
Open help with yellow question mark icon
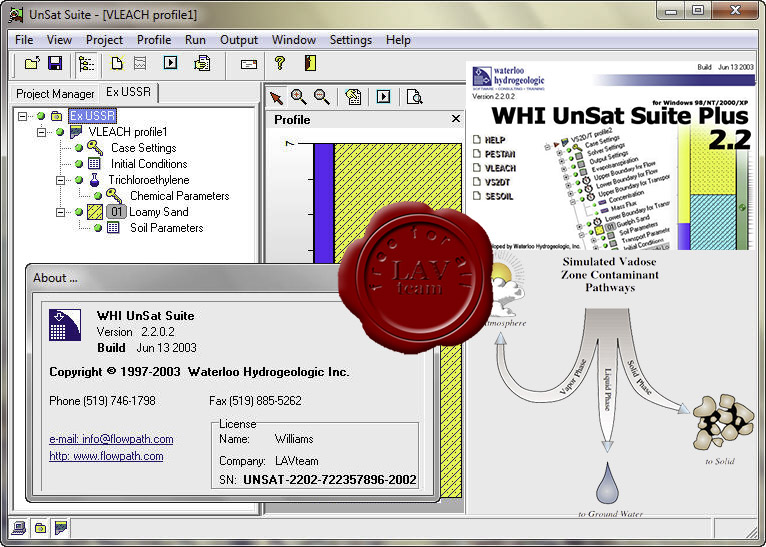point(280,63)
